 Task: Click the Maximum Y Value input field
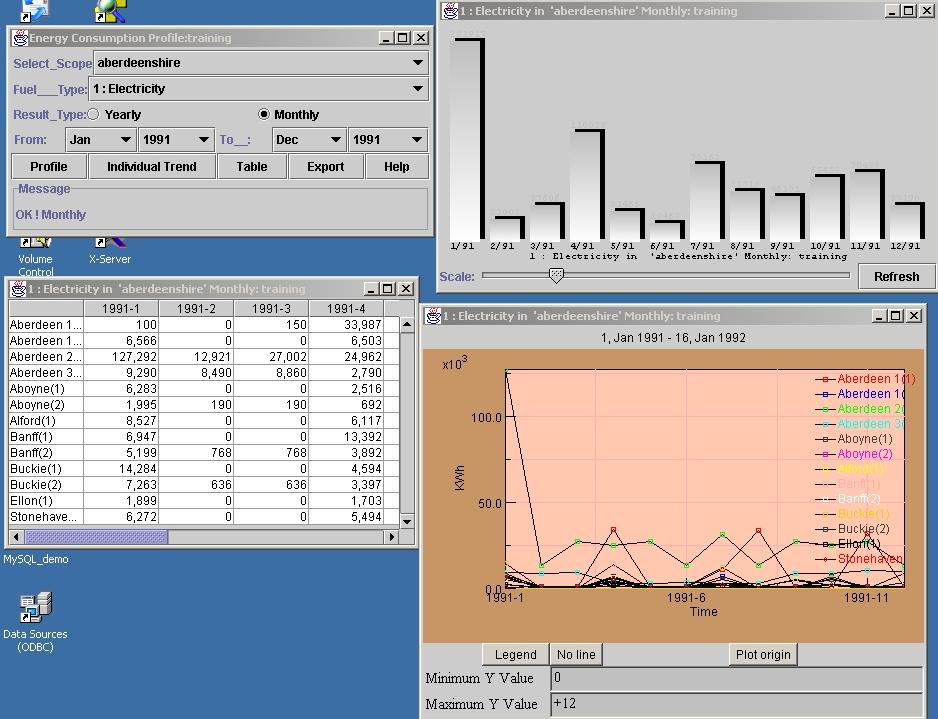pyautogui.click(x=737, y=704)
